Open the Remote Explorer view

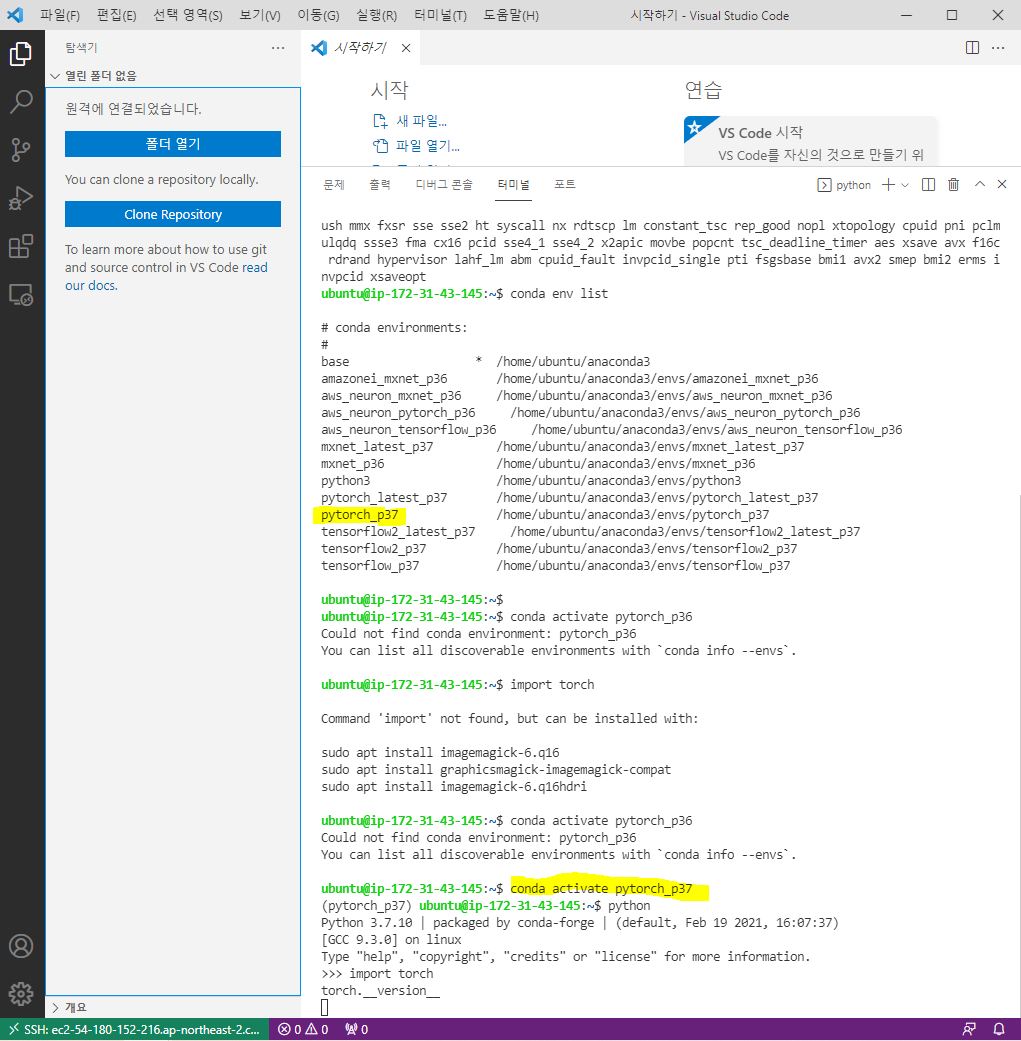pos(21,294)
